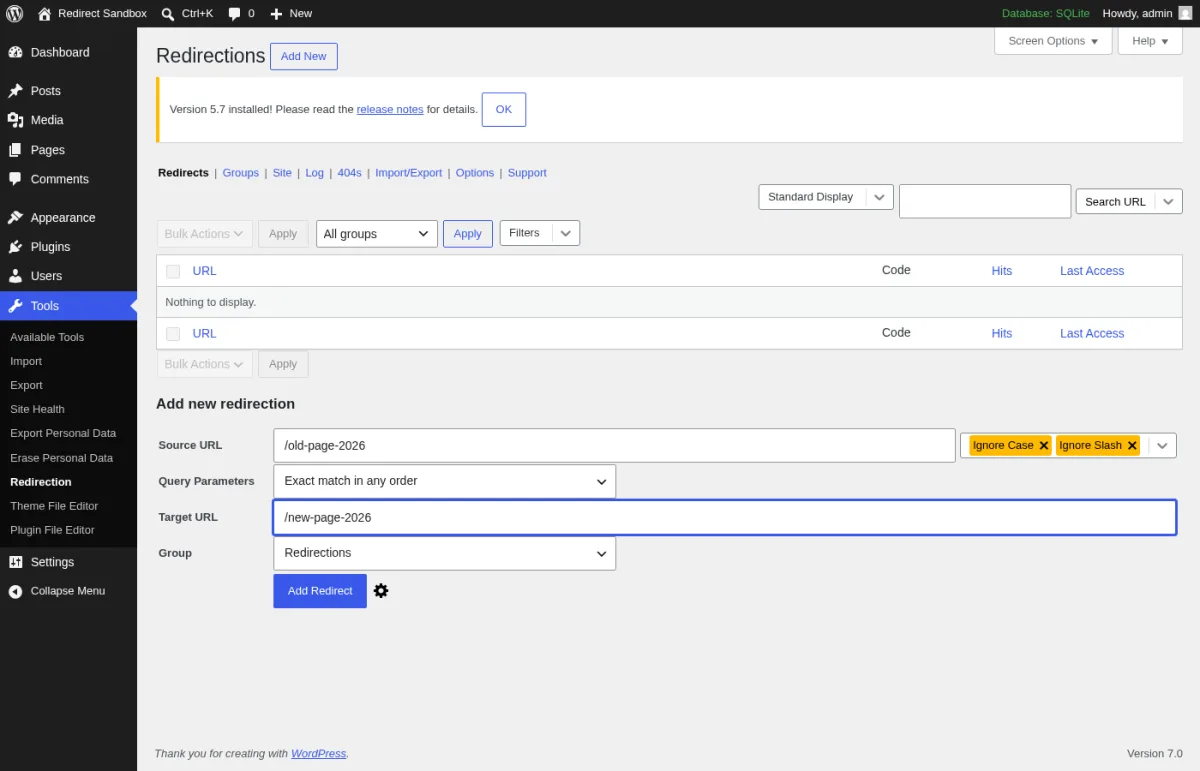Click the Source URL input field
This screenshot has height=771, width=1200.
coord(614,446)
